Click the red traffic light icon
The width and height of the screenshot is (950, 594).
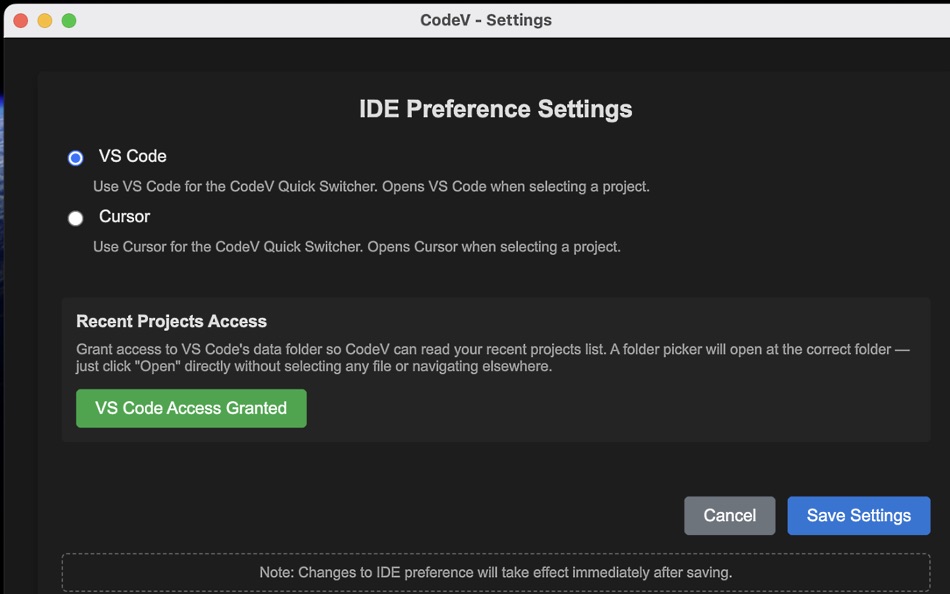point(18,19)
